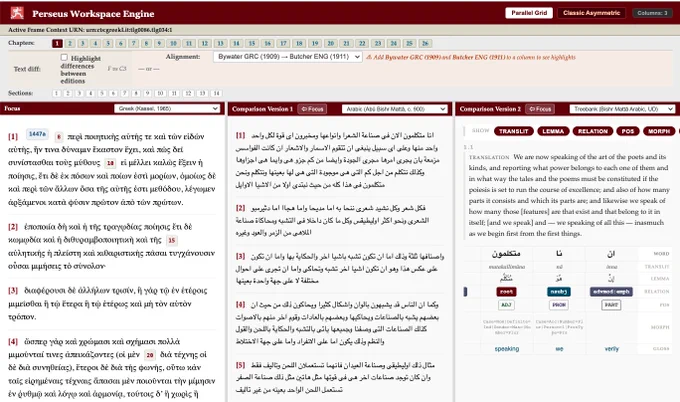
Task: Check Highlight differences between editions checkbox
Action: coord(64,57)
